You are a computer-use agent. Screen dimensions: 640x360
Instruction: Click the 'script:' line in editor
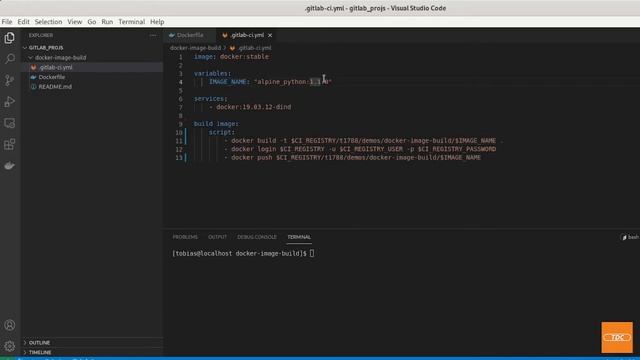[222, 133]
